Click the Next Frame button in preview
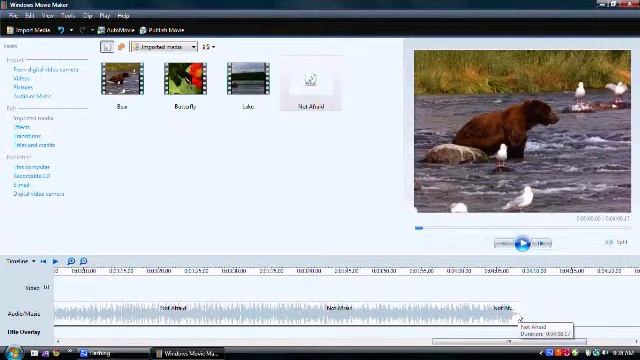The image size is (640, 360). 542,244
